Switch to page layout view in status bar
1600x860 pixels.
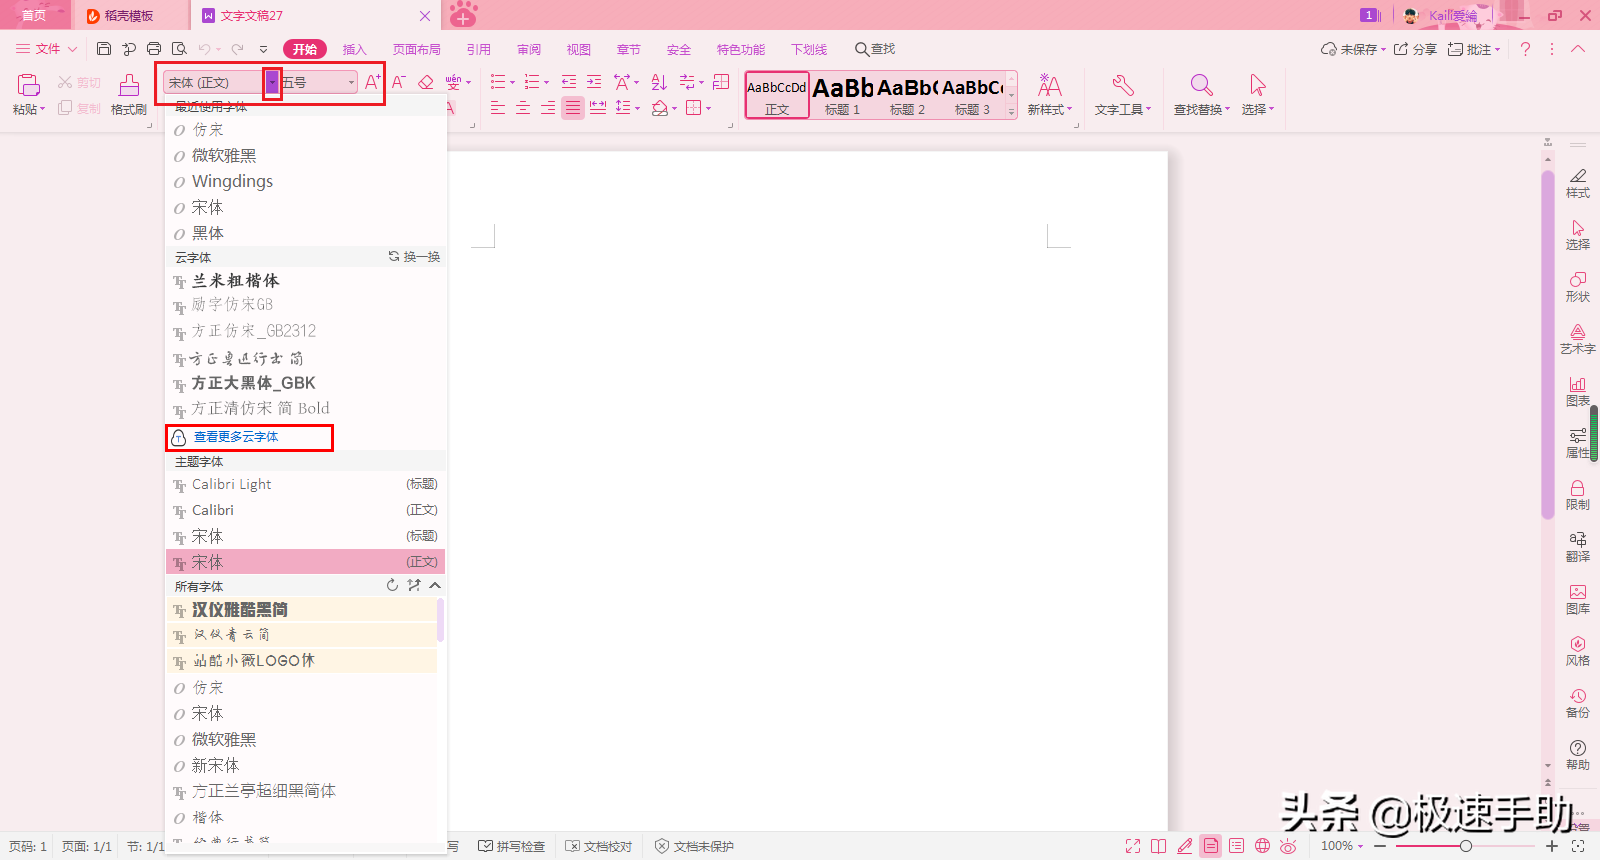pyautogui.click(x=1211, y=846)
